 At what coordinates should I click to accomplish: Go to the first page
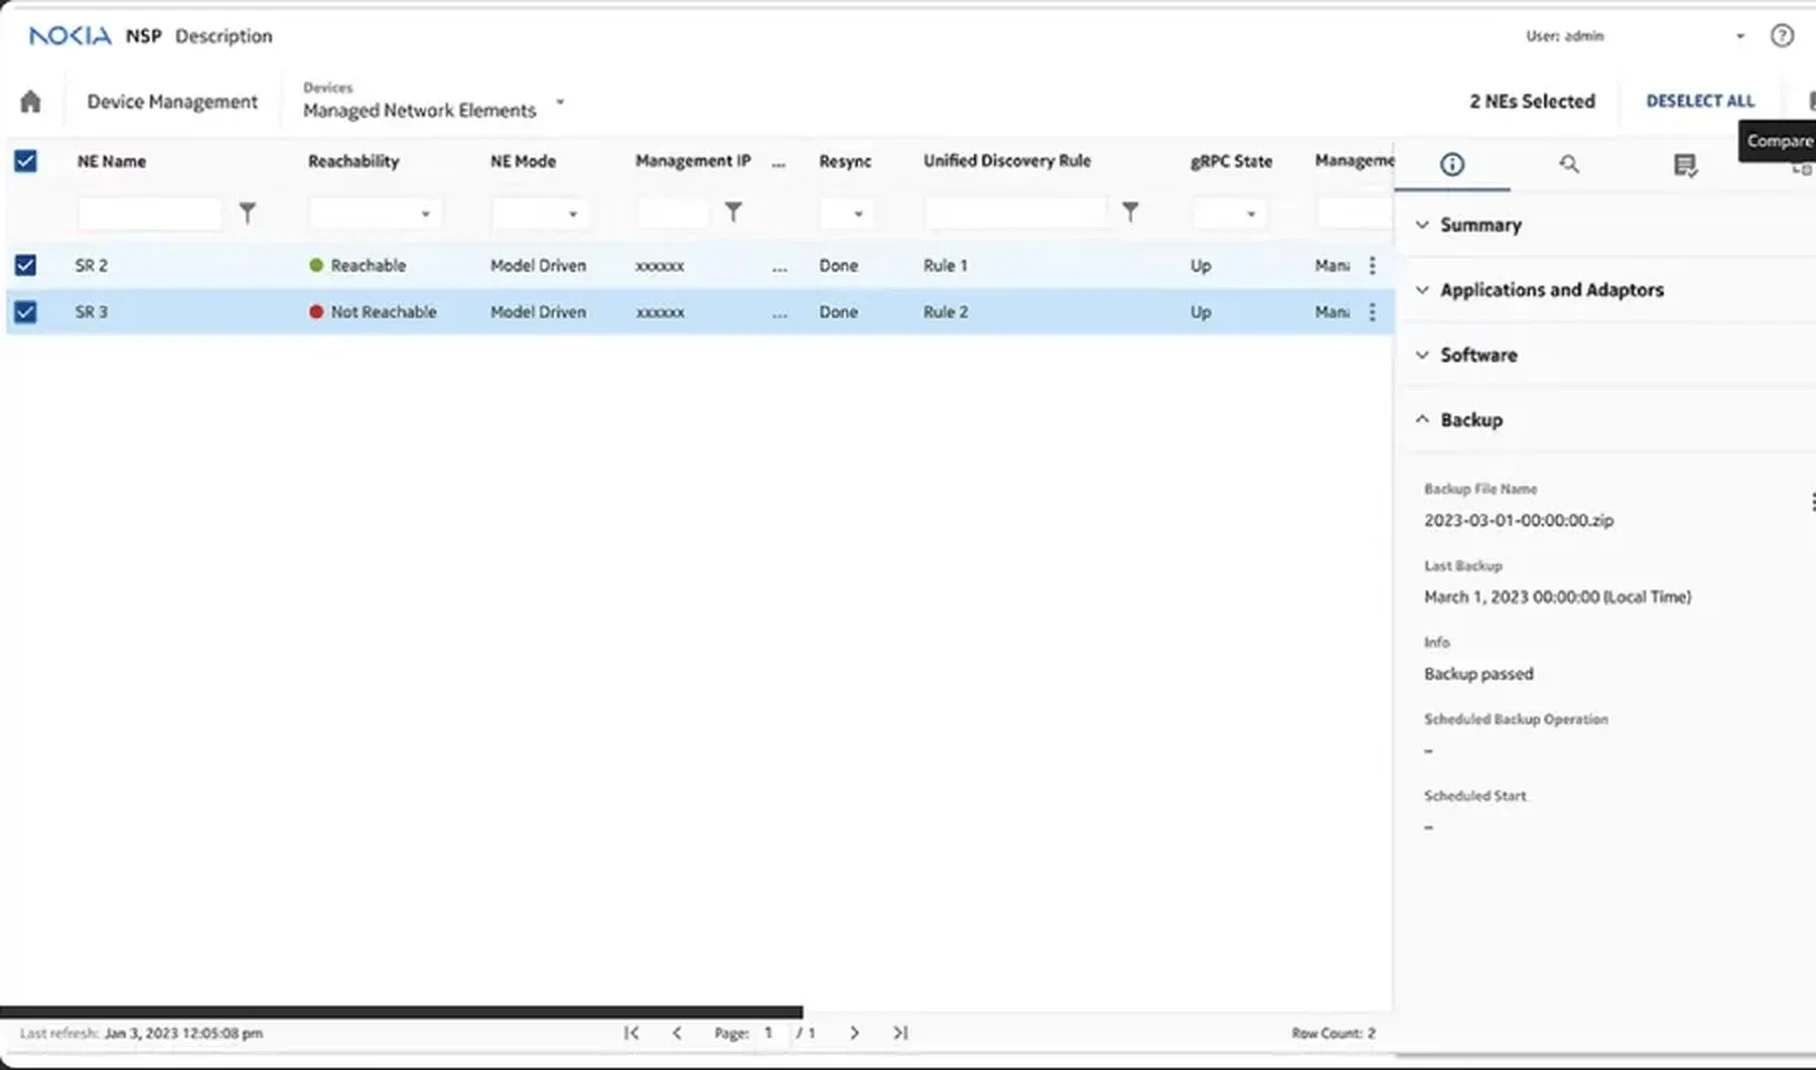tap(631, 1033)
